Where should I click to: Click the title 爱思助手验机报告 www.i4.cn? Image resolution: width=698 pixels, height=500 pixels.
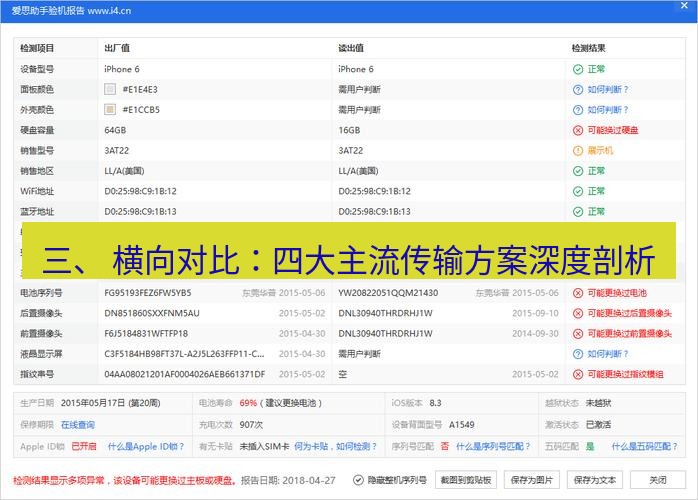(71, 11)
